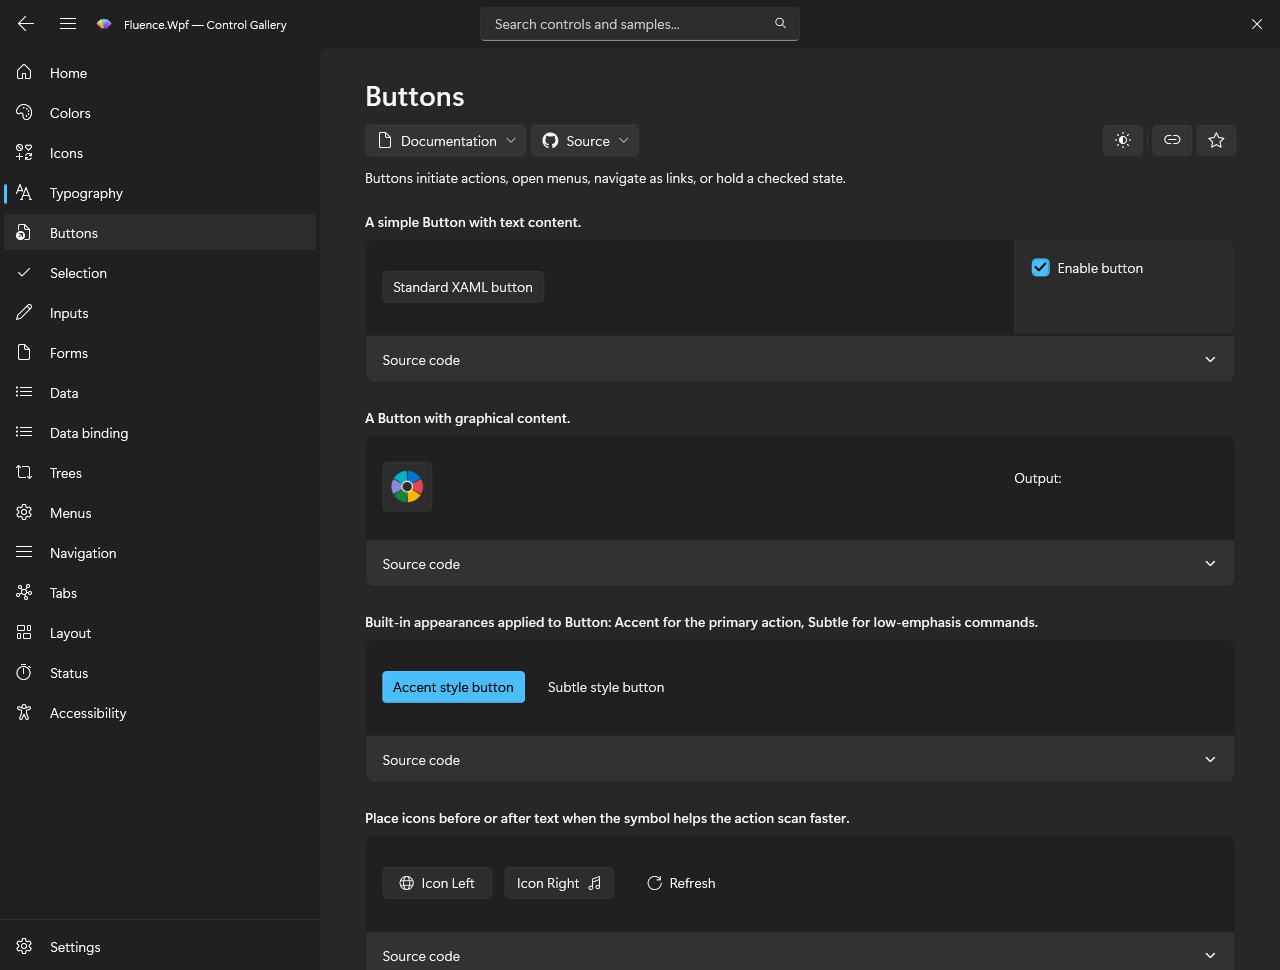The height and width of the screenshot is (970, 1280).
Task: Click the Icon Left button
Action: (437, 883)
